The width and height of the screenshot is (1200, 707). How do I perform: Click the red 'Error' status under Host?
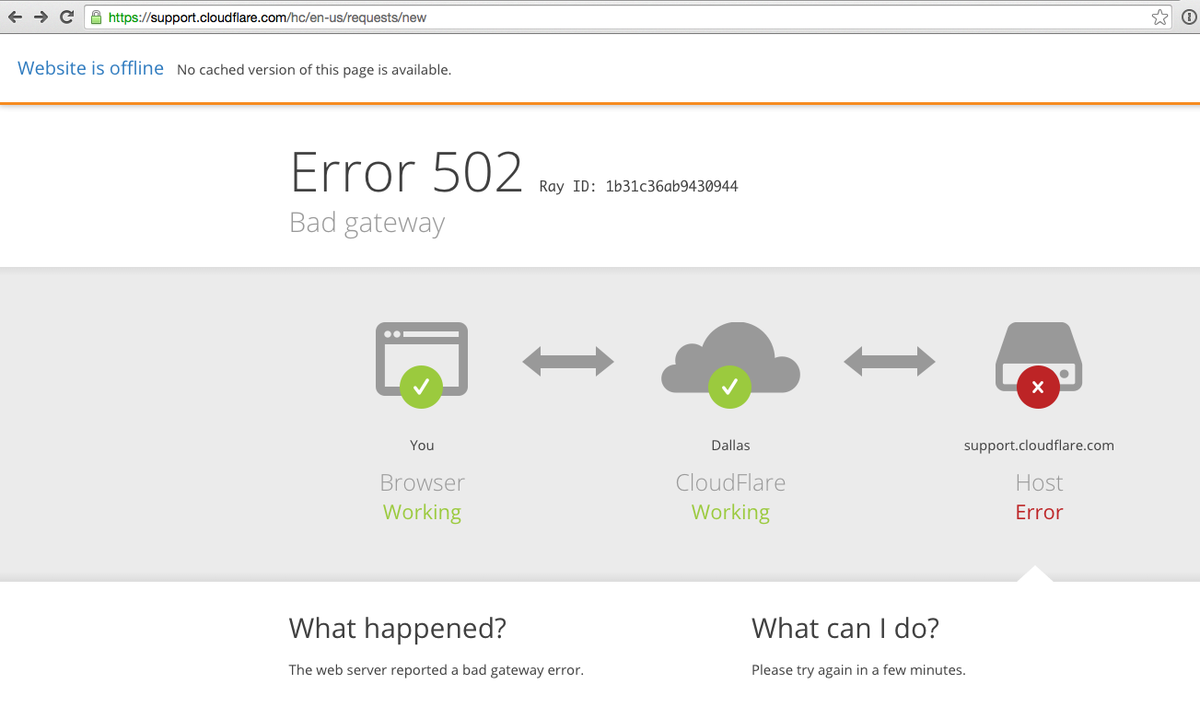[x=1039, y=512]
